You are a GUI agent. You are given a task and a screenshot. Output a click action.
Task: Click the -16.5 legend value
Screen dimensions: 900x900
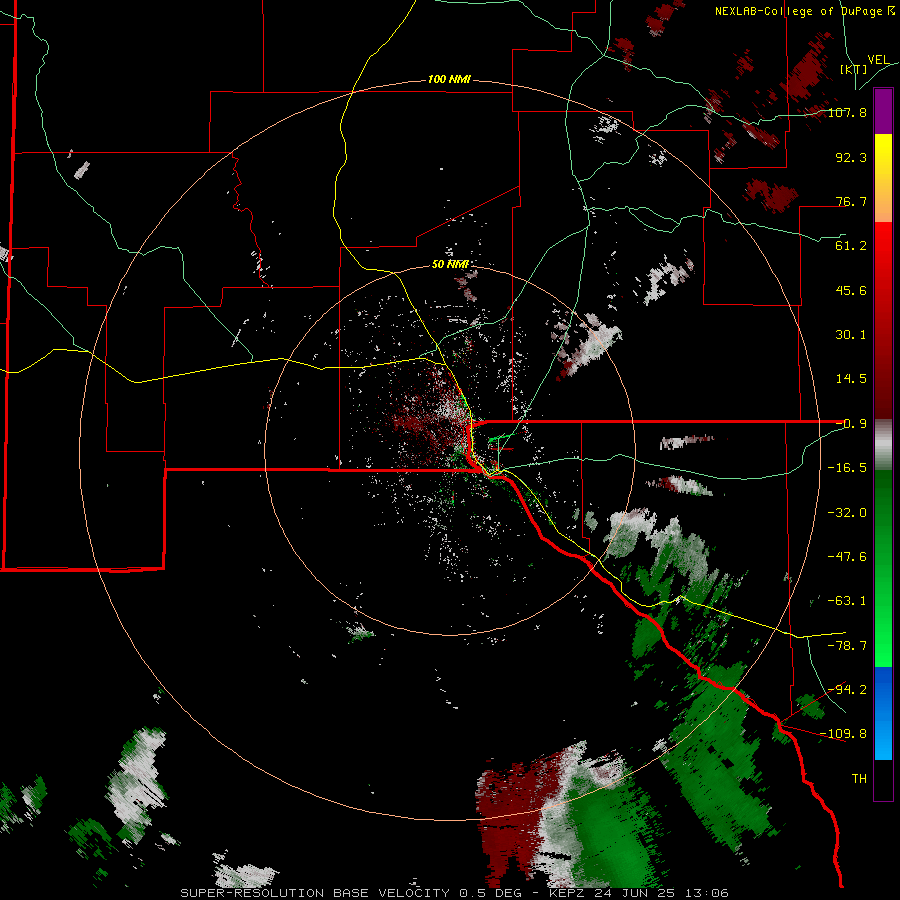[848, 468]
